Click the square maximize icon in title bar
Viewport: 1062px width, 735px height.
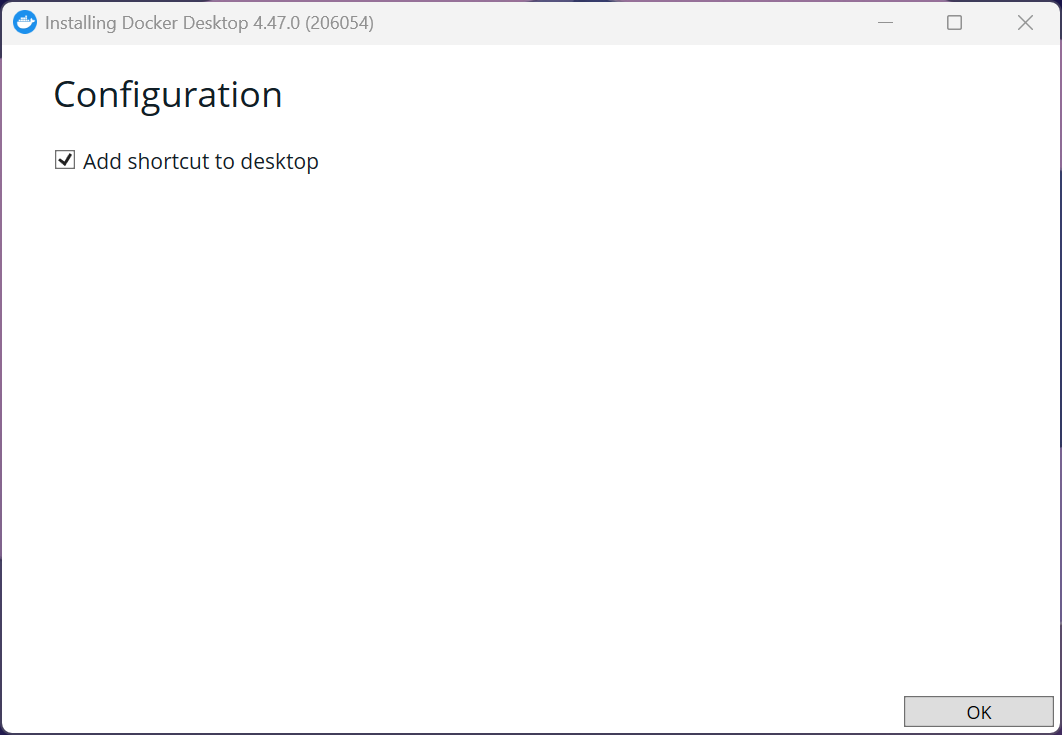click(954, 23)
